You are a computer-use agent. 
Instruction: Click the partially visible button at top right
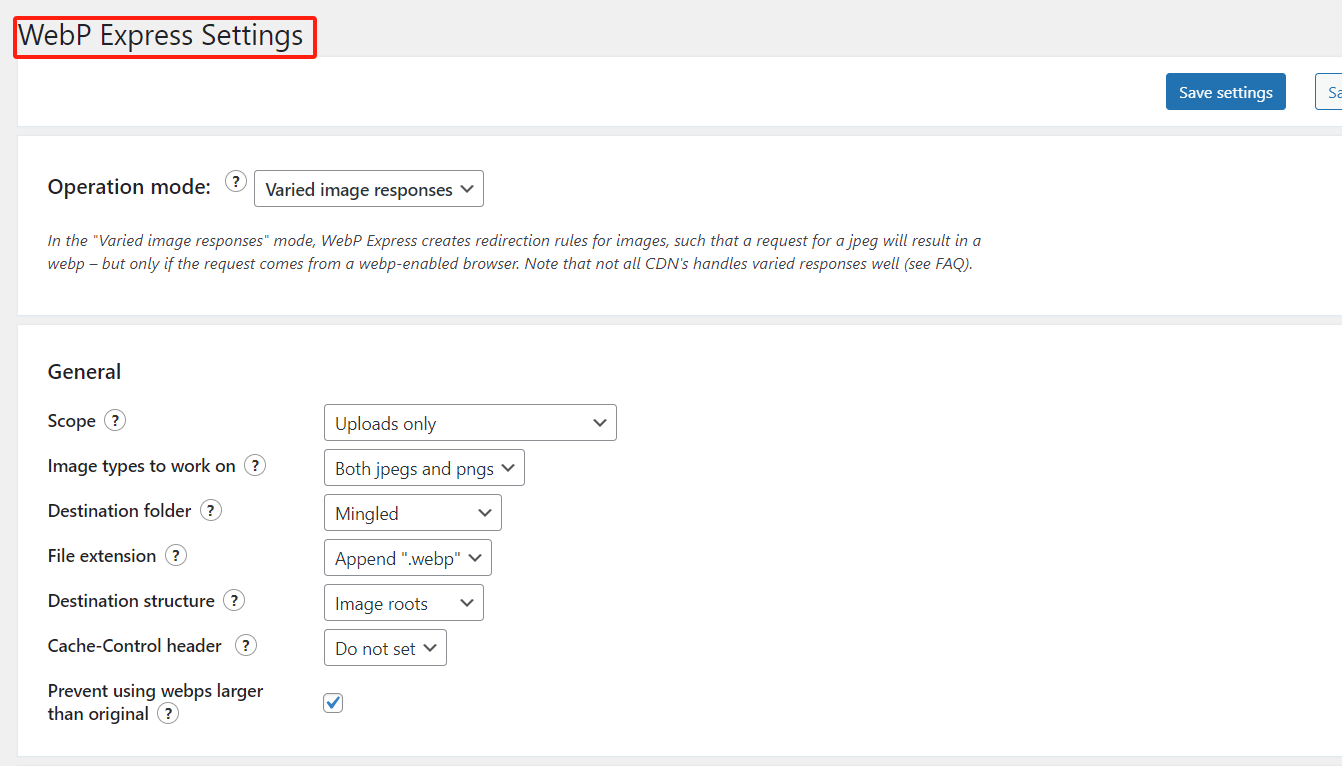[x=1330, y=91]
